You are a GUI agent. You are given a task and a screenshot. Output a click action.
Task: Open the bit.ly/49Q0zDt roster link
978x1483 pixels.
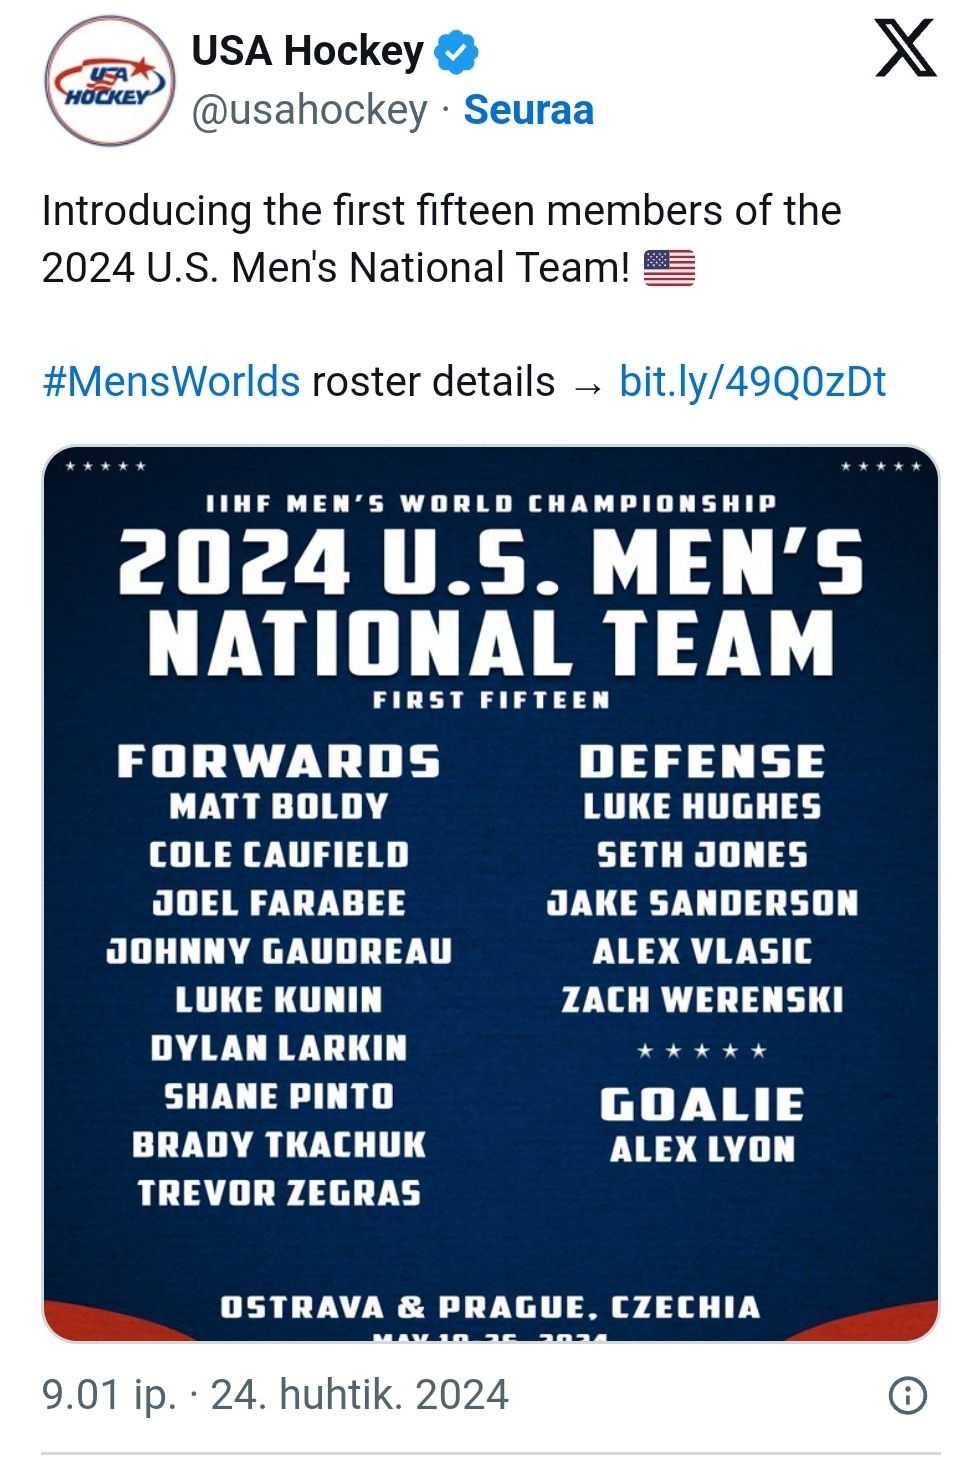(x=752, y=382)
